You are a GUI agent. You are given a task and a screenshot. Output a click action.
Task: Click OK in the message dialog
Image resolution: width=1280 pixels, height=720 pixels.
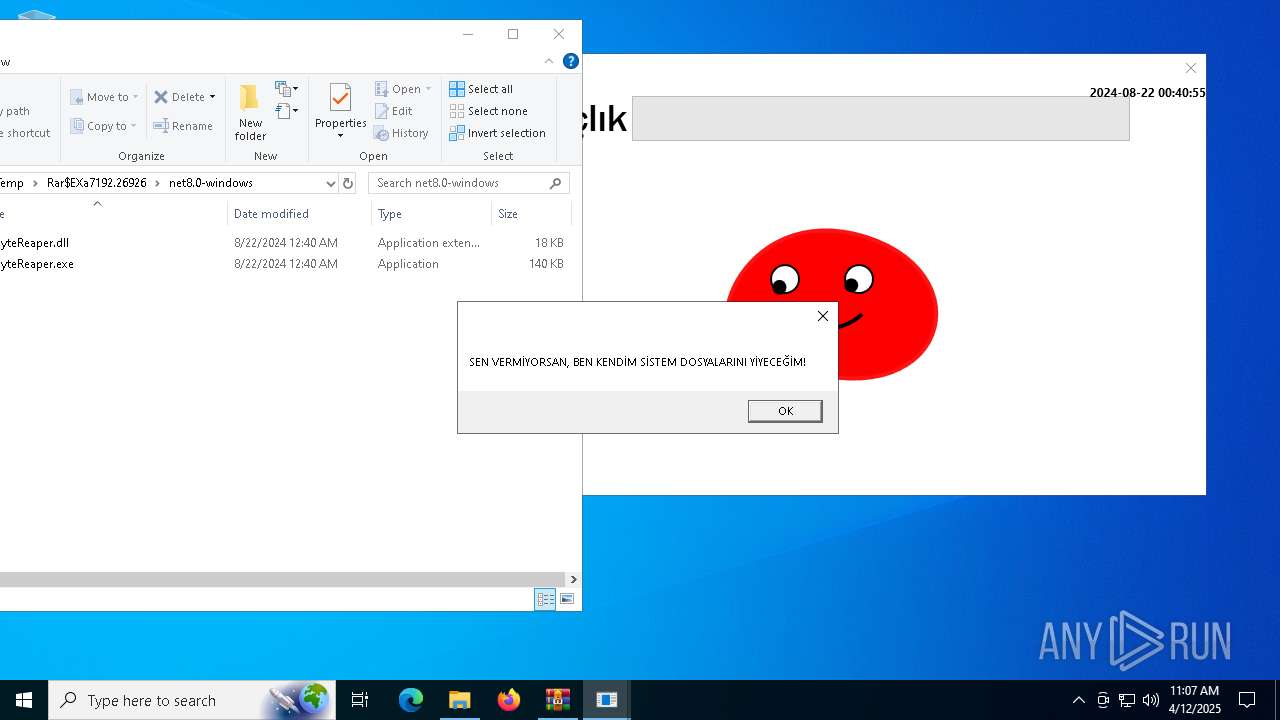[785, 411]
